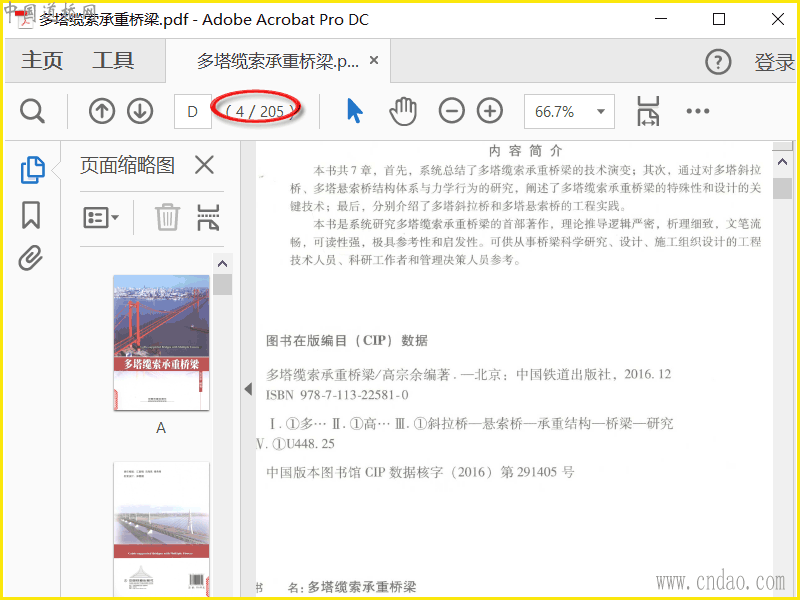Click the ISBN 978-7-113-22581-0 line
Screen dimensions: 800x600
point(337,395)
